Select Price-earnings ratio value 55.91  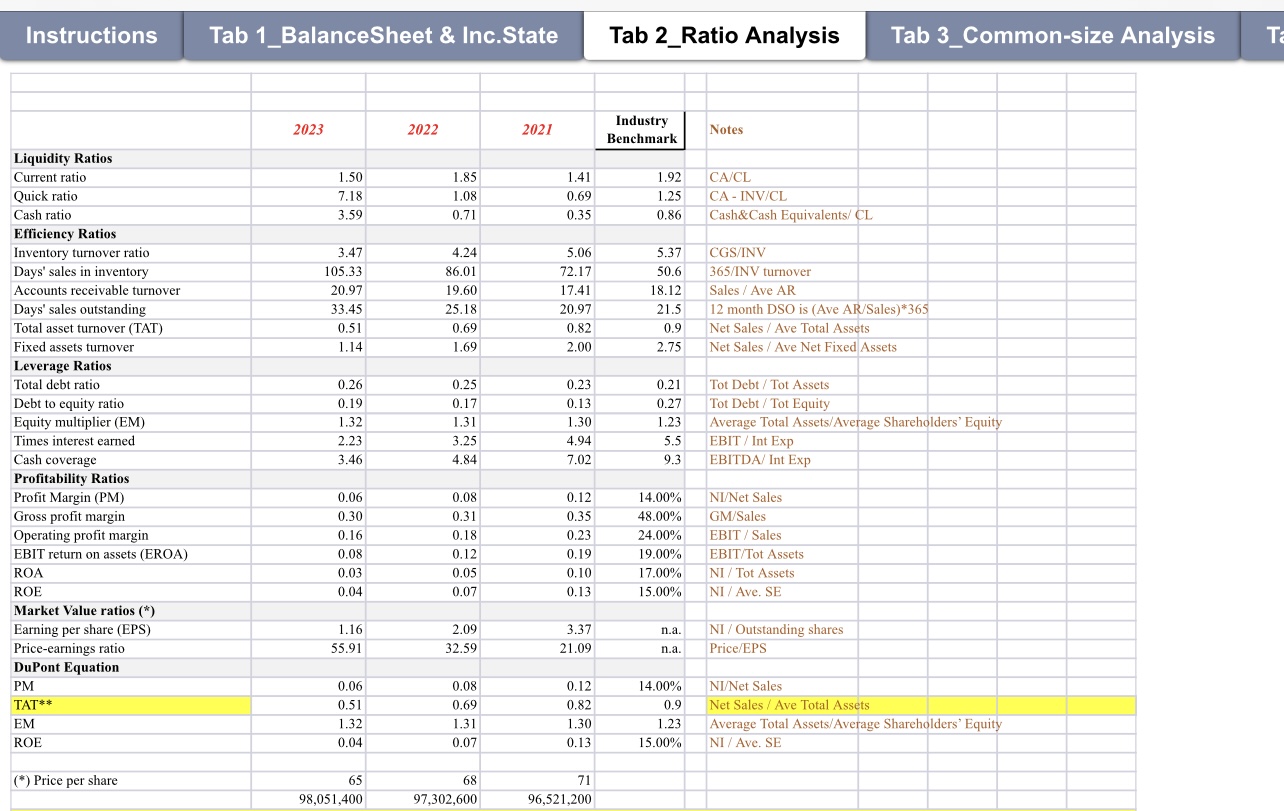click(308, 648)
